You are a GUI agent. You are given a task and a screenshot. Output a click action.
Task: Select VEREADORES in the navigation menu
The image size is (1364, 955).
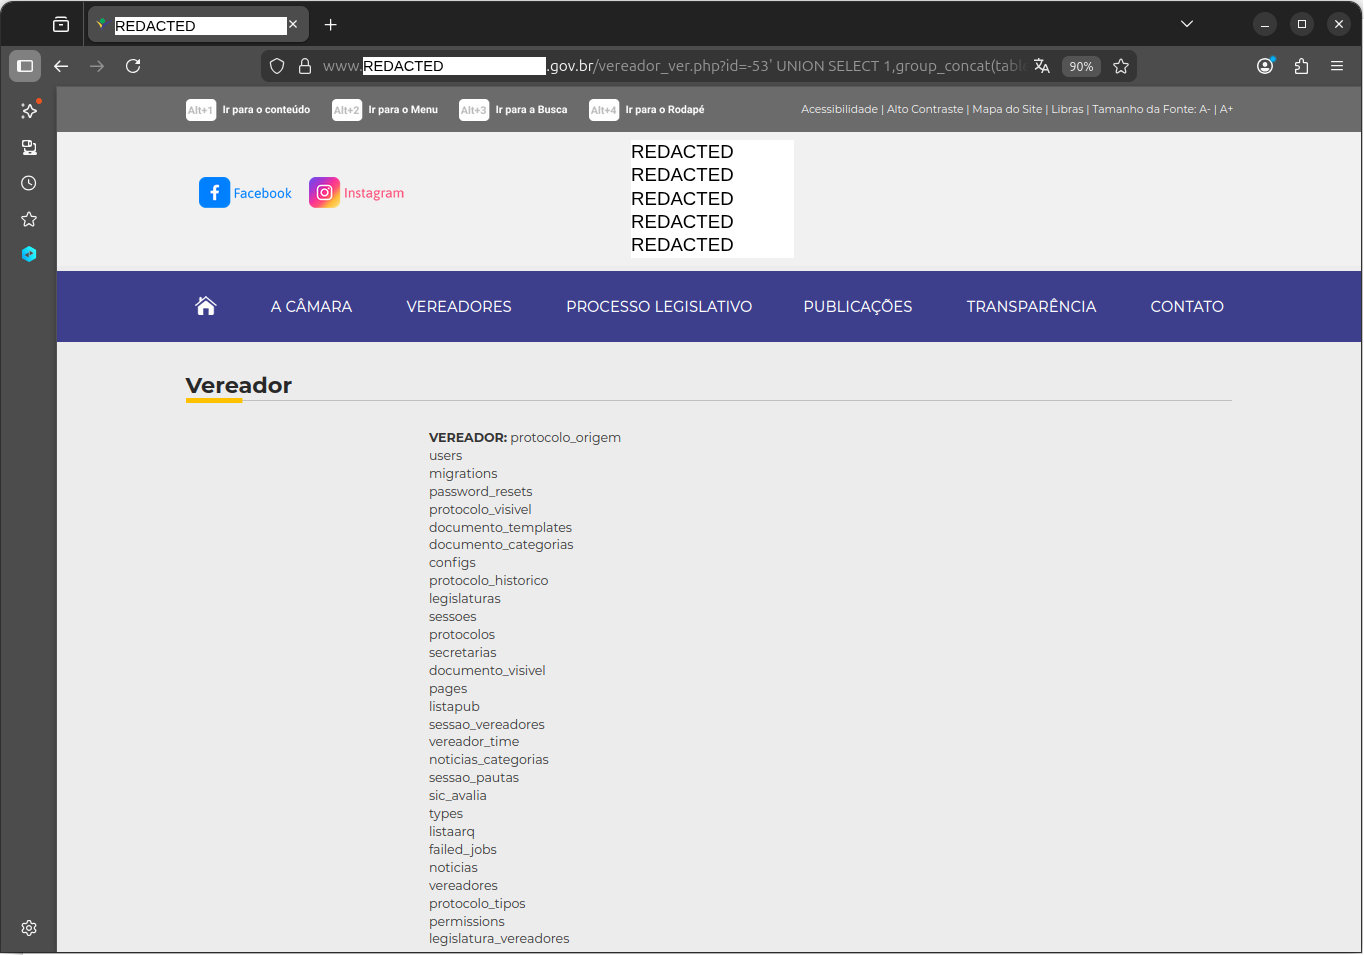tap(459, 306)
